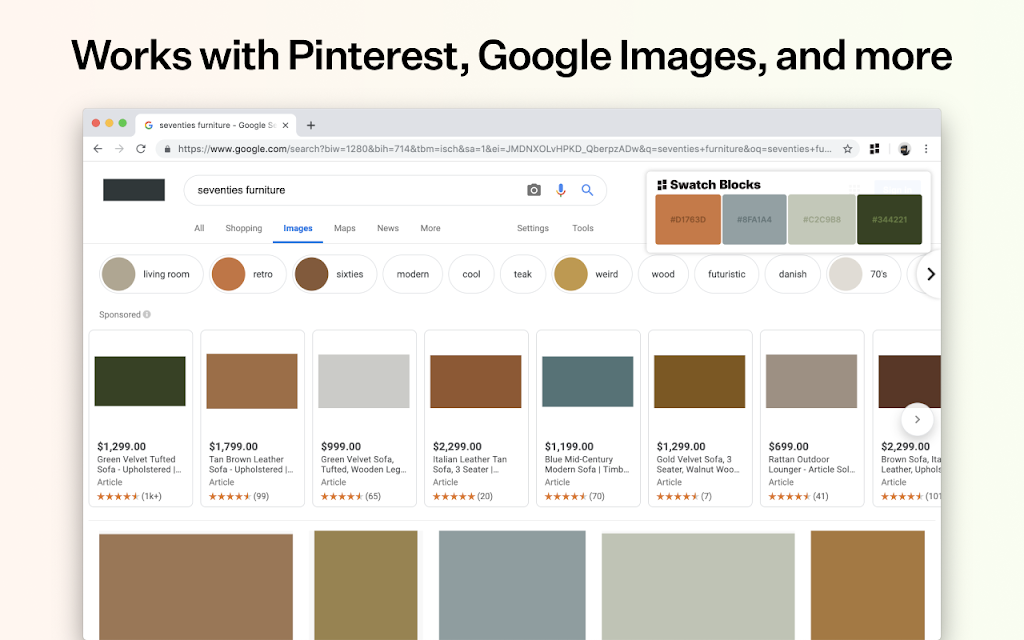The image size is (1024, 640).
Task: Copy the #C2C9B8 pale green swatch
Action: pyautogui.click(x=822, y=219)
